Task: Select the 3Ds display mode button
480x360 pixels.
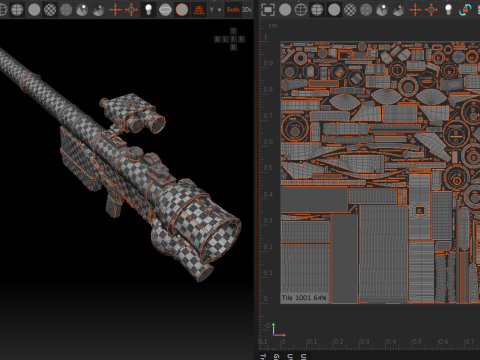Action: coord(247,10)
